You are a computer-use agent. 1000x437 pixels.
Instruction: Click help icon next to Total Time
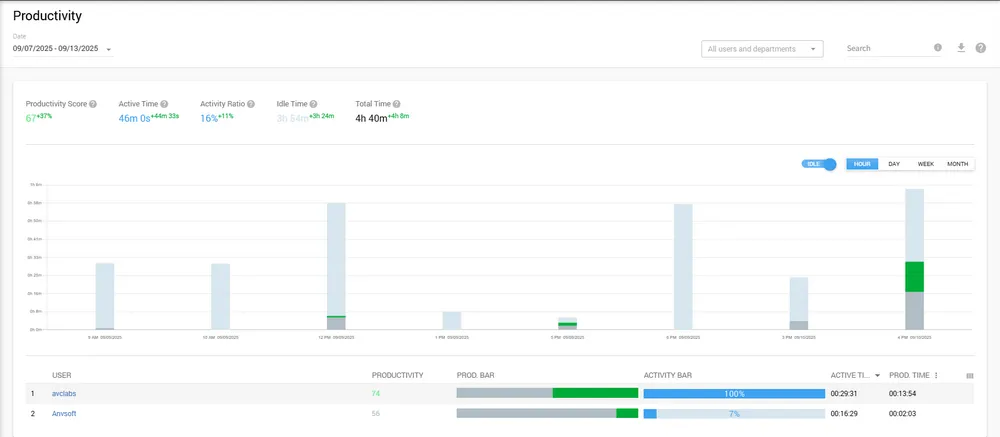396,104
